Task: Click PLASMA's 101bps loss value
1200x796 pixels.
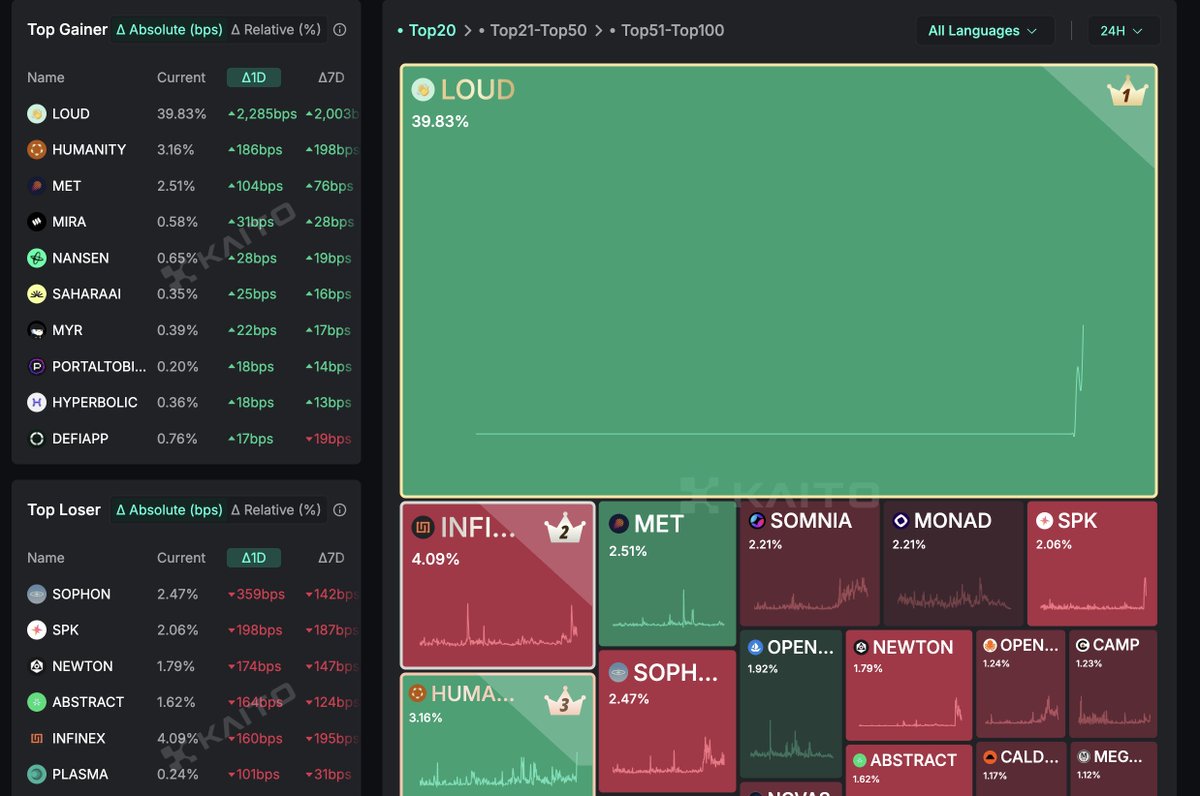Action: tap(255, 774)
